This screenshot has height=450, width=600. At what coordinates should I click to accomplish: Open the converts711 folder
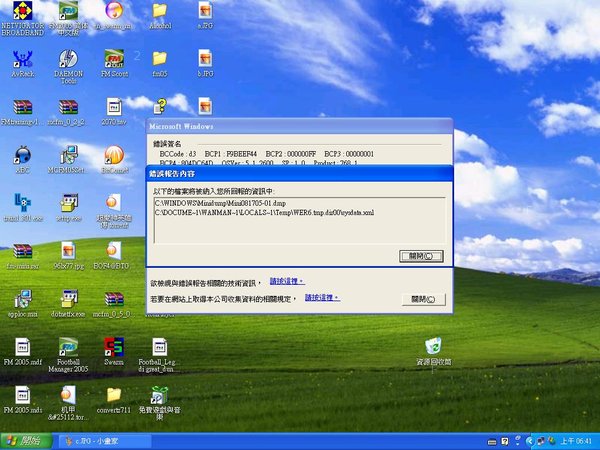click(114, 400)
